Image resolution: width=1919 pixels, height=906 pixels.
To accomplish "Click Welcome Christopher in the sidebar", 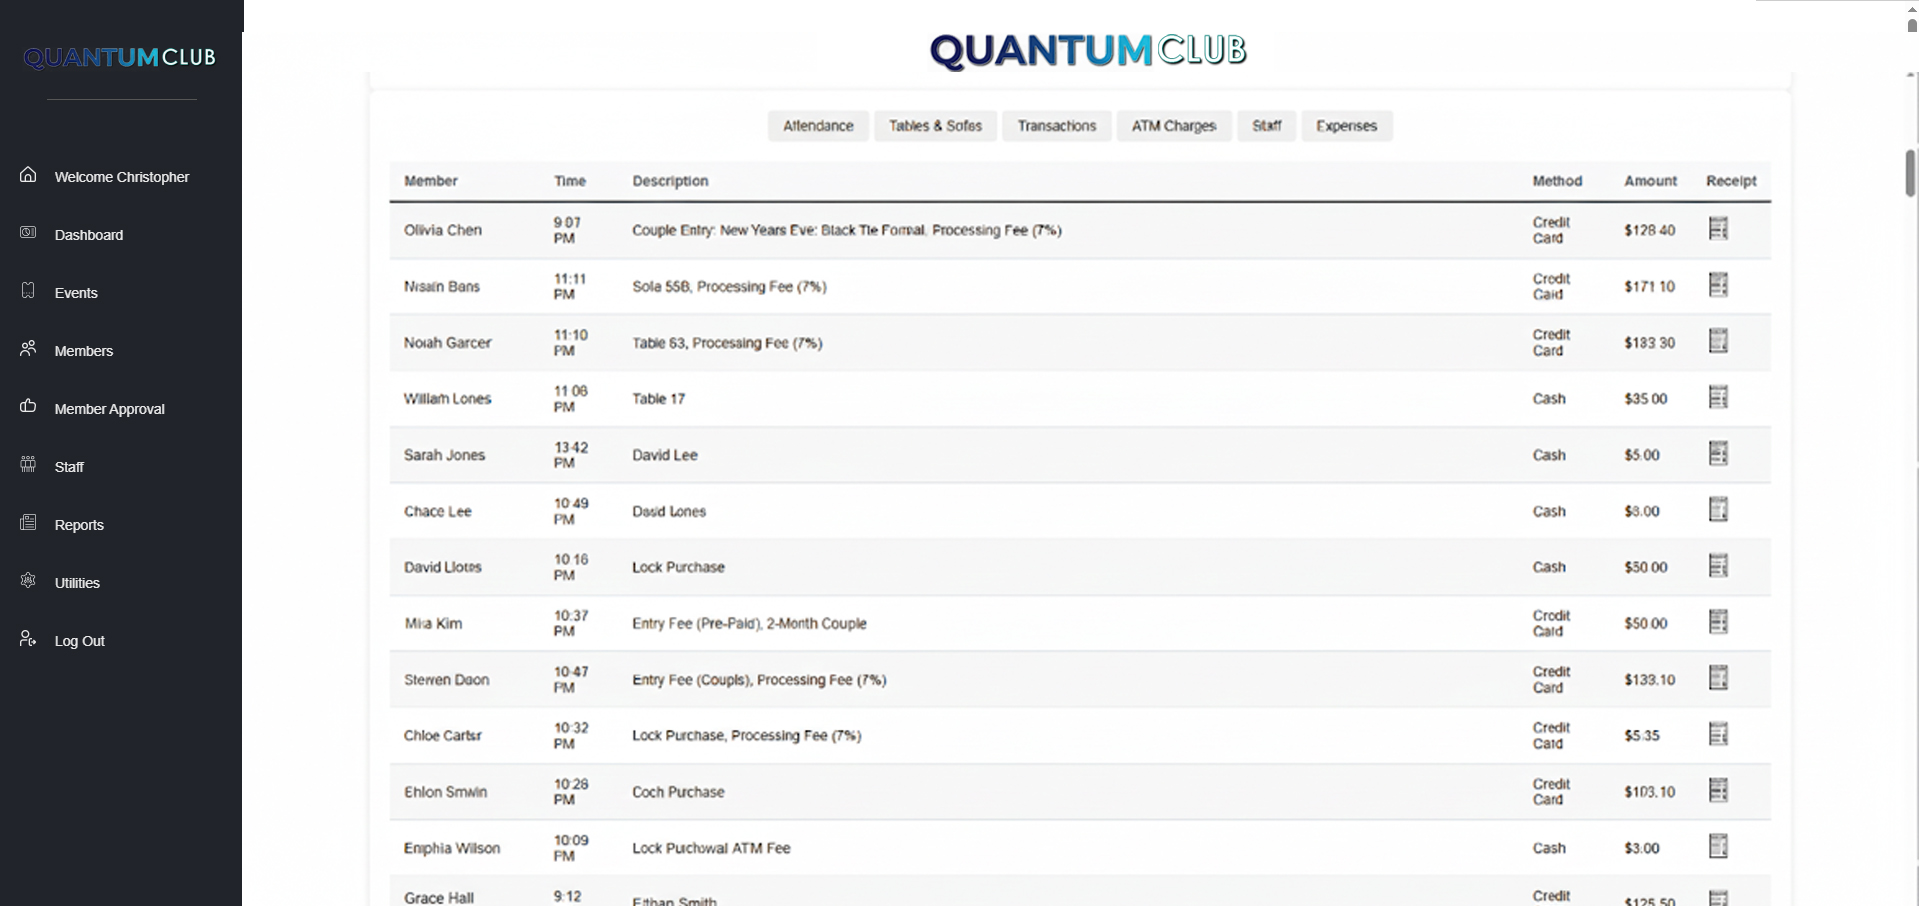I will point(121,176).
